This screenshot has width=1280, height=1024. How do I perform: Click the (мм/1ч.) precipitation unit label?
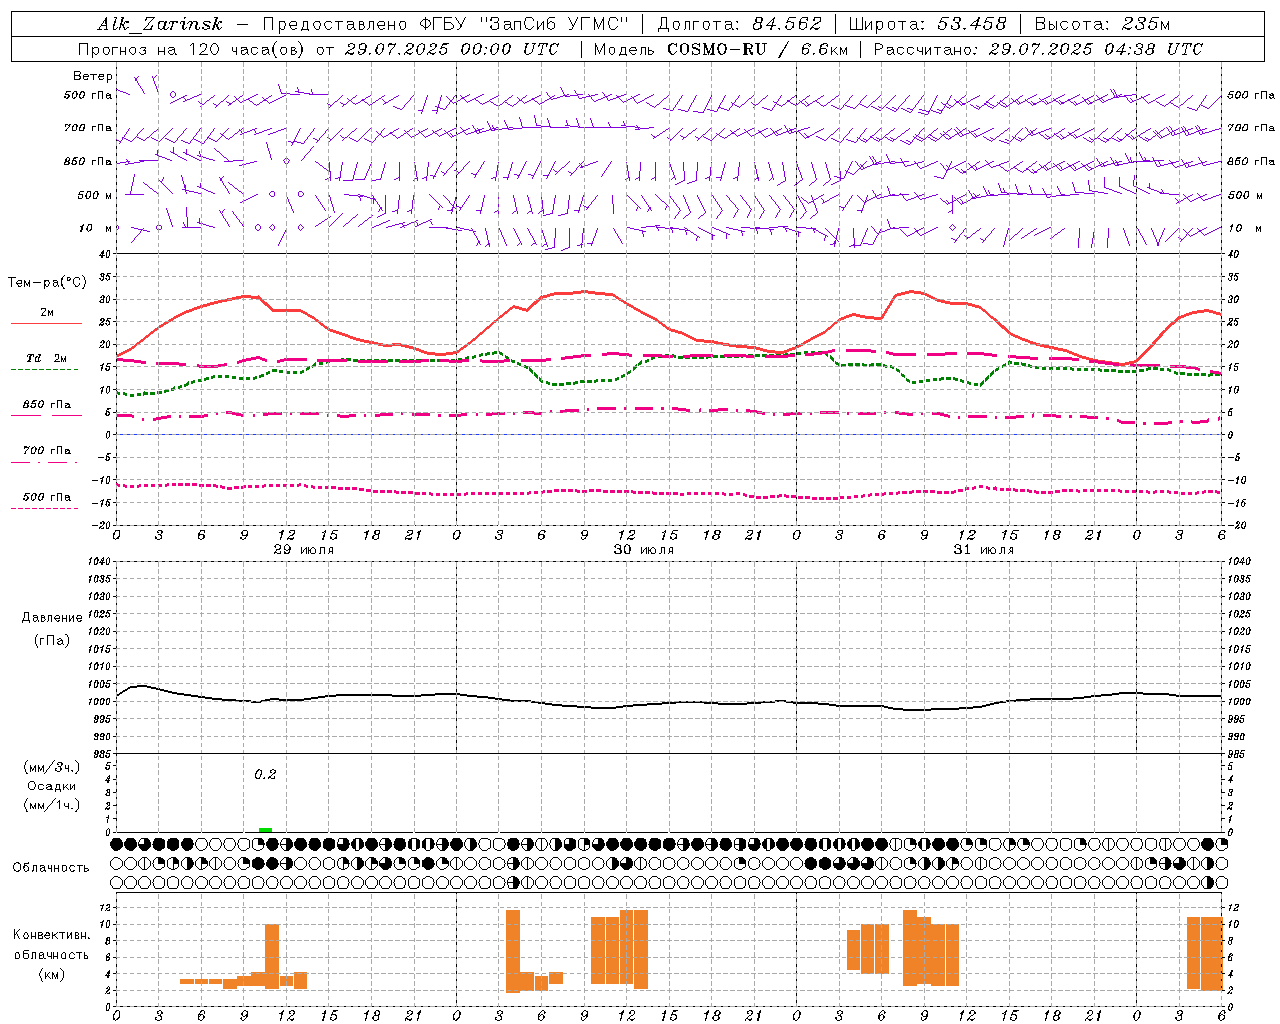pyautogui.click(x=52, y=805)
